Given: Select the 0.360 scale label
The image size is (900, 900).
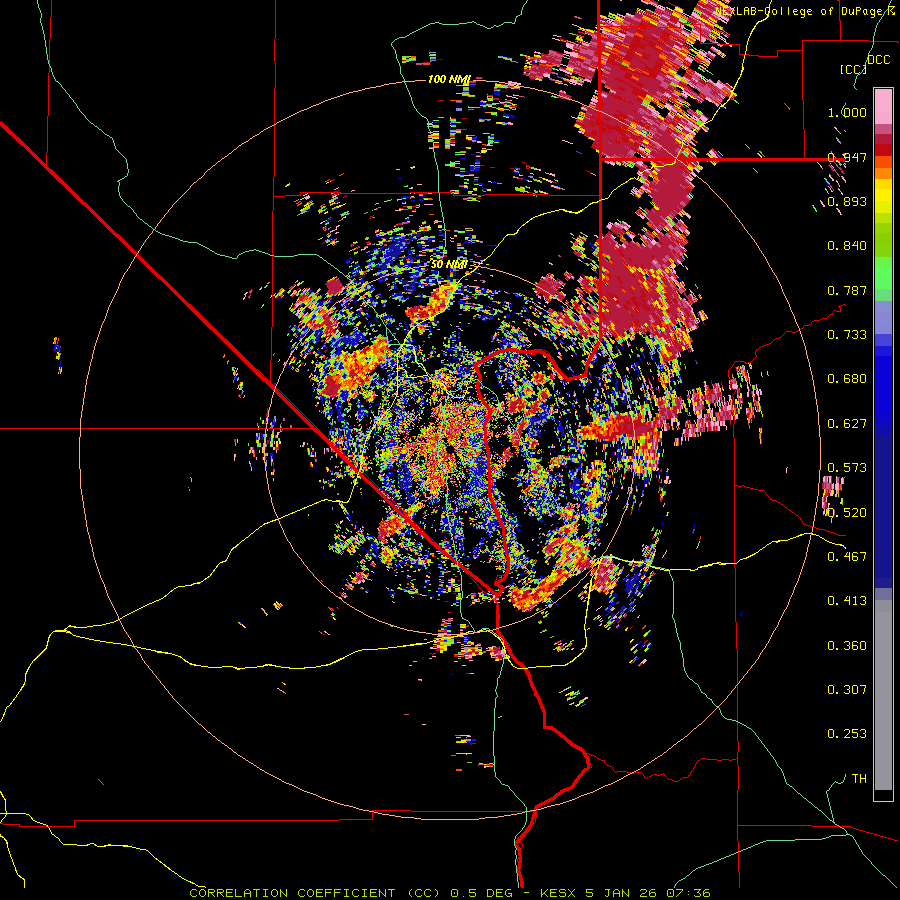Looking at the screenshot, I should [847, 646].
